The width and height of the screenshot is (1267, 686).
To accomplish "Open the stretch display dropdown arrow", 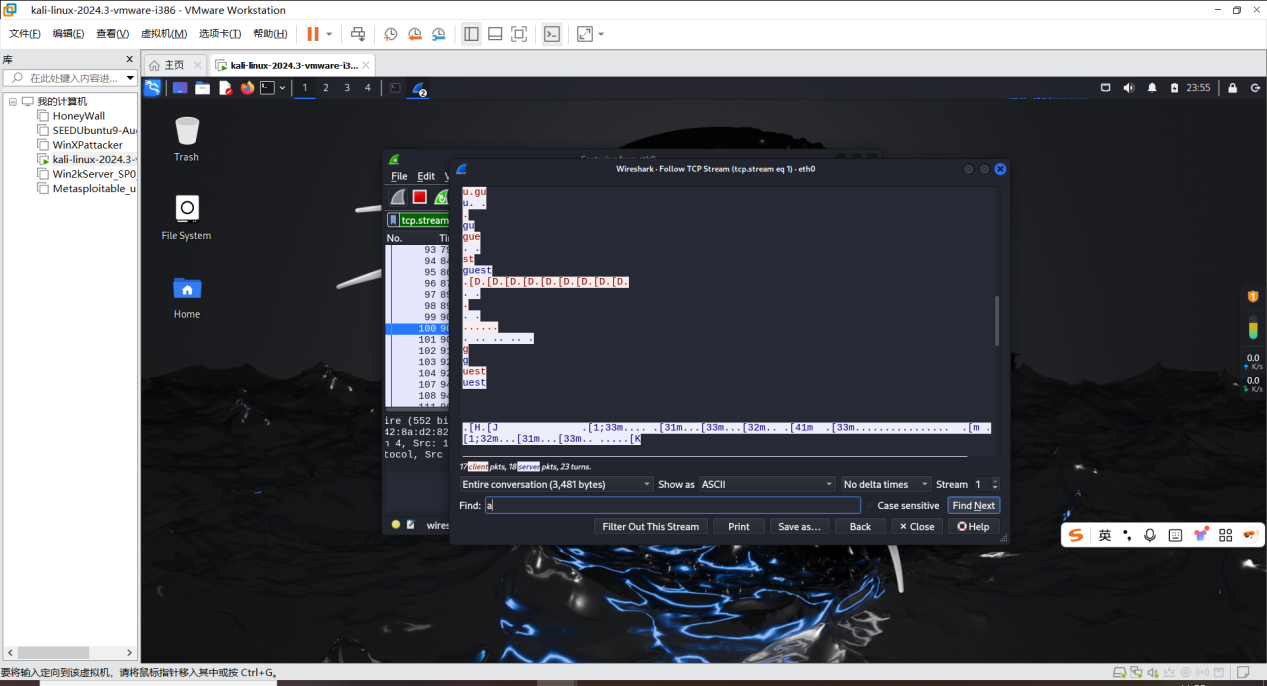I will (x=601, y=34).
